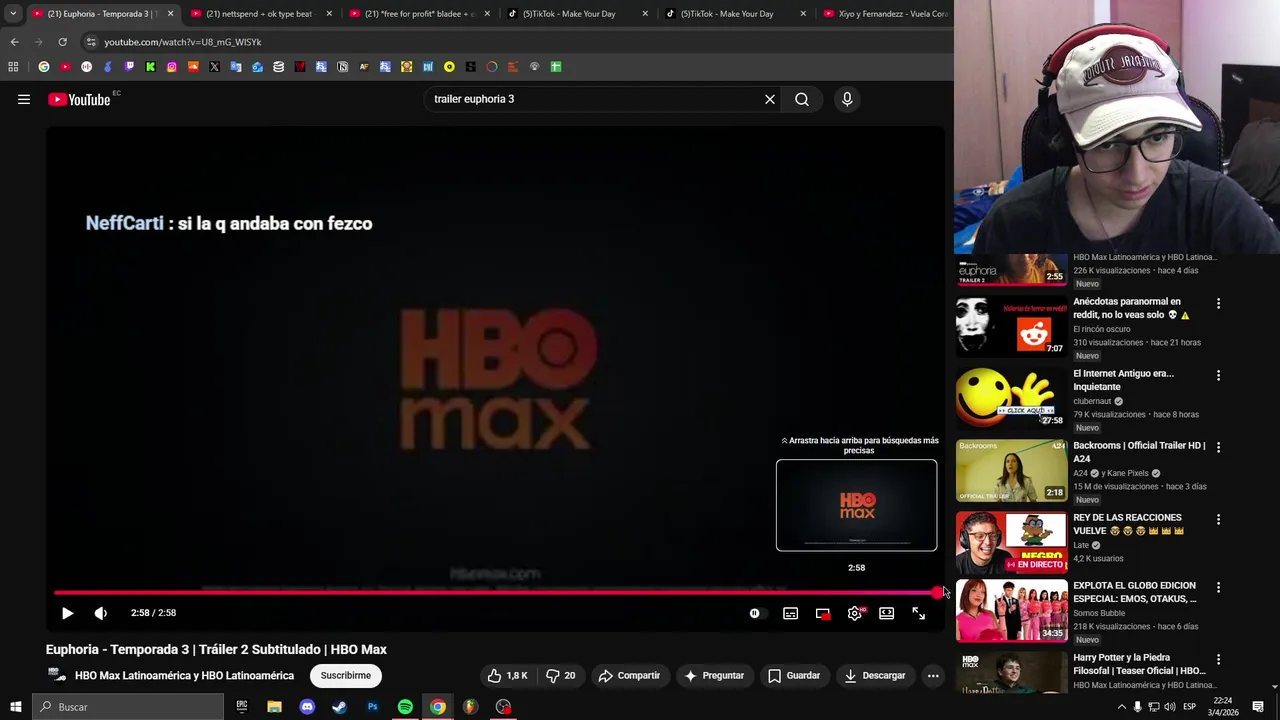The image size is (1280, 720).
Task: Click the search magnifier button
Action: 802,99
